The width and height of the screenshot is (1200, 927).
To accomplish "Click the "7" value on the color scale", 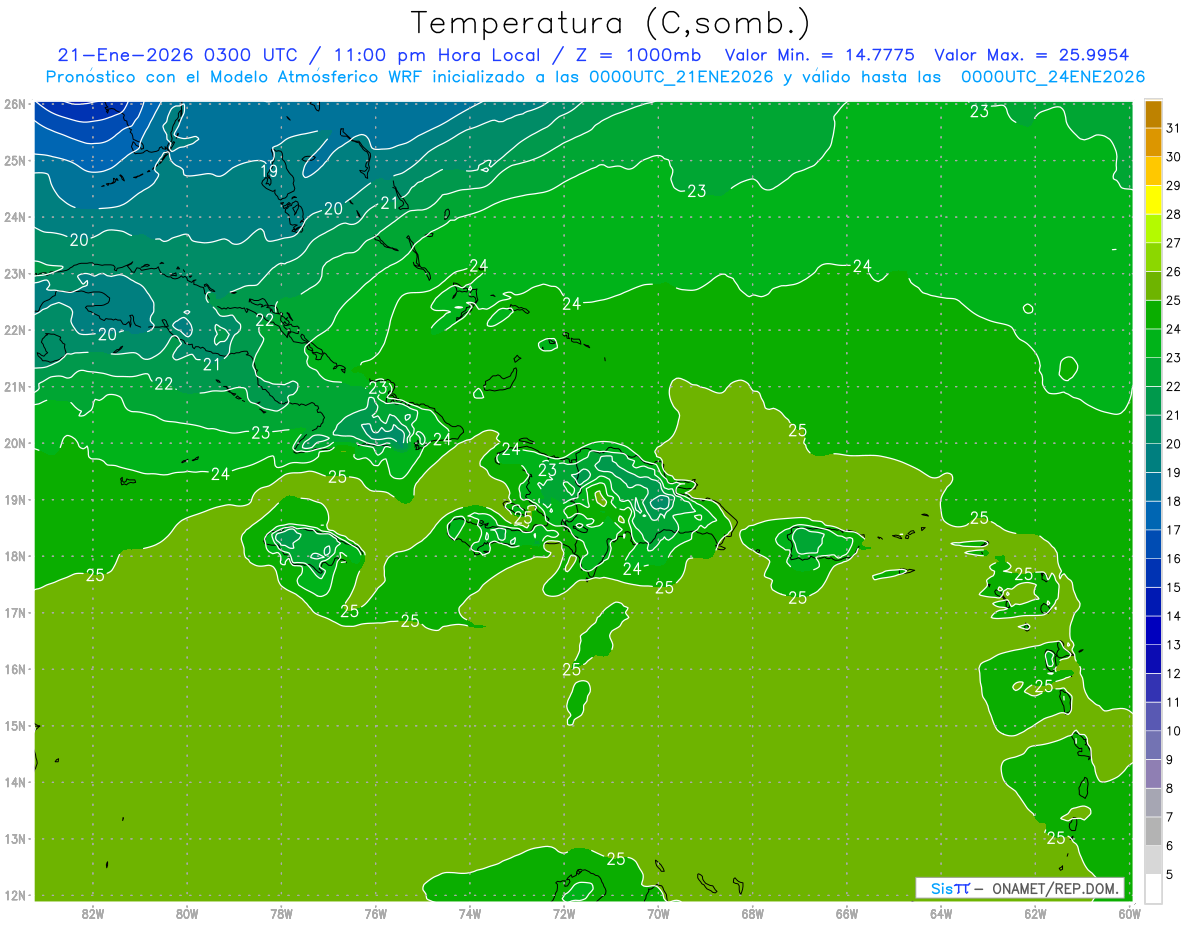I will (x=1170, y=816).
